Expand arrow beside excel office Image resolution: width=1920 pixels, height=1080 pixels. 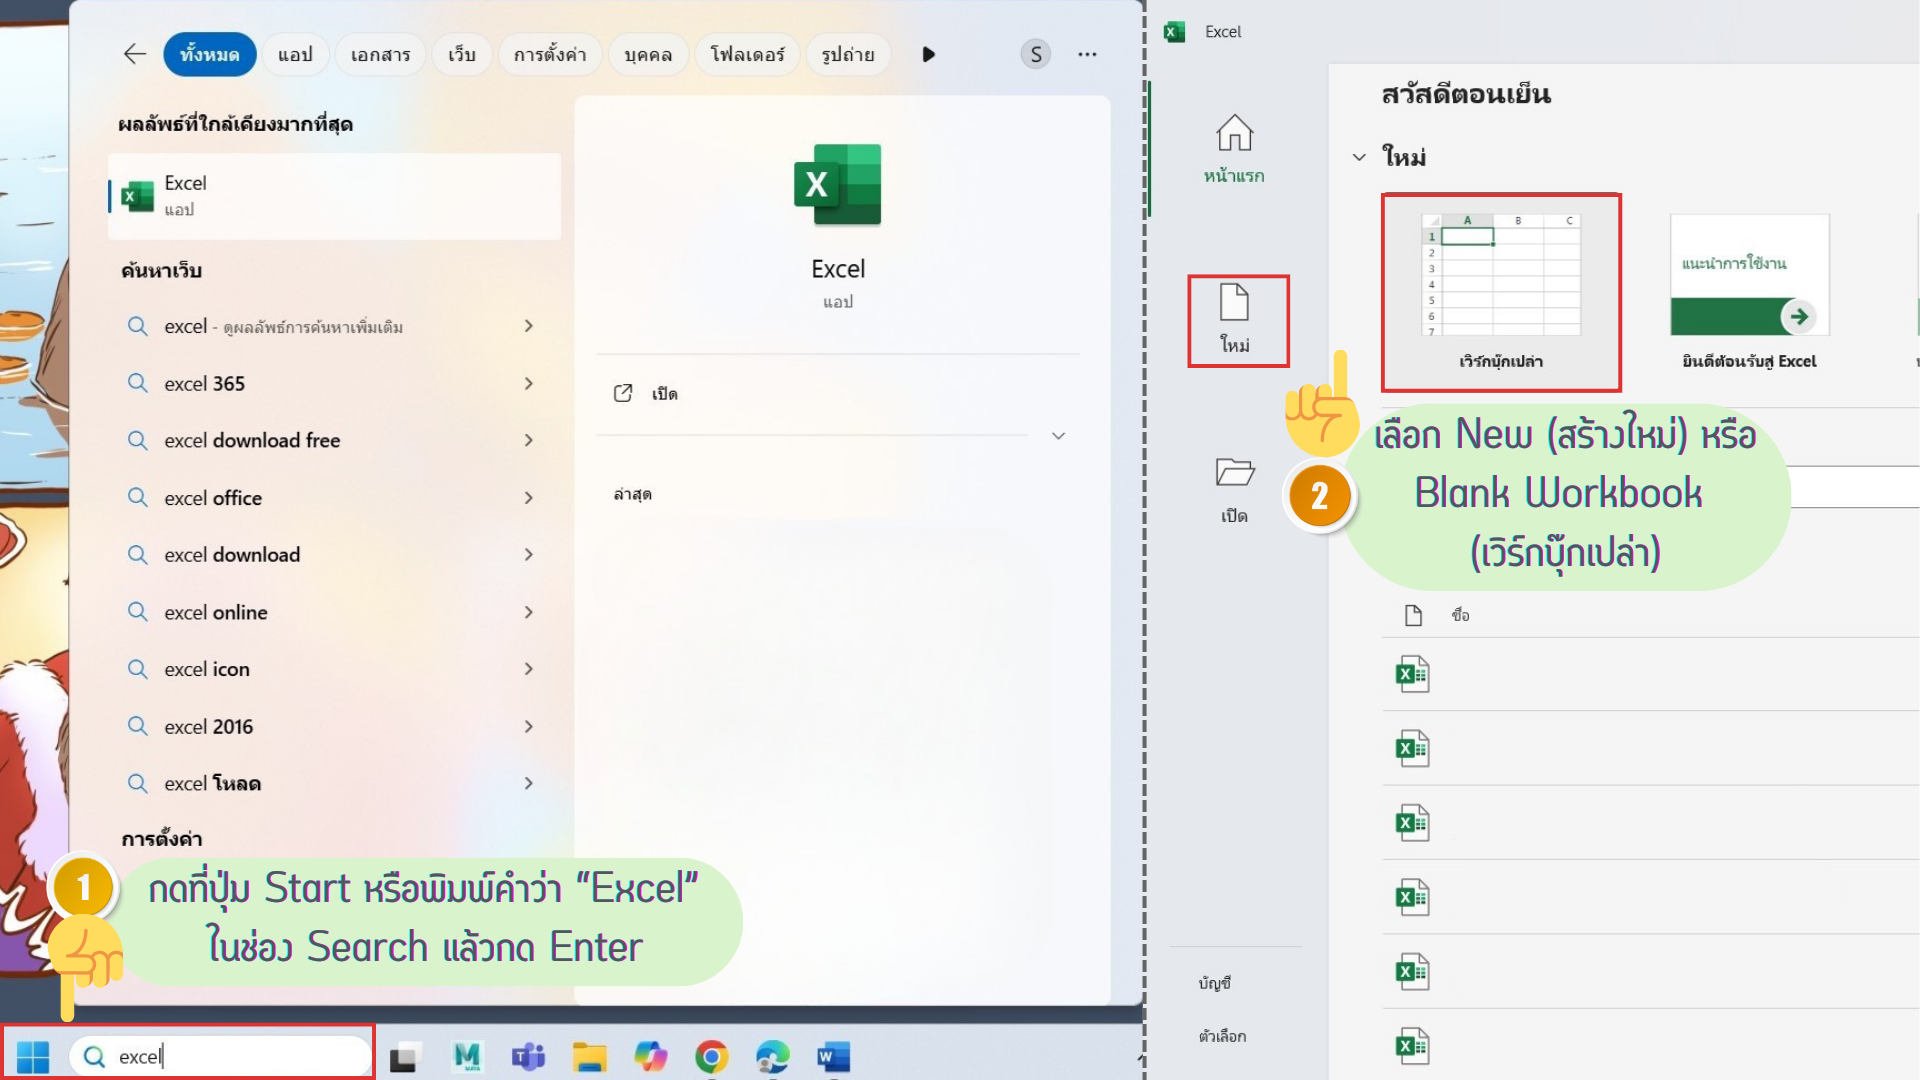[529, 497]
